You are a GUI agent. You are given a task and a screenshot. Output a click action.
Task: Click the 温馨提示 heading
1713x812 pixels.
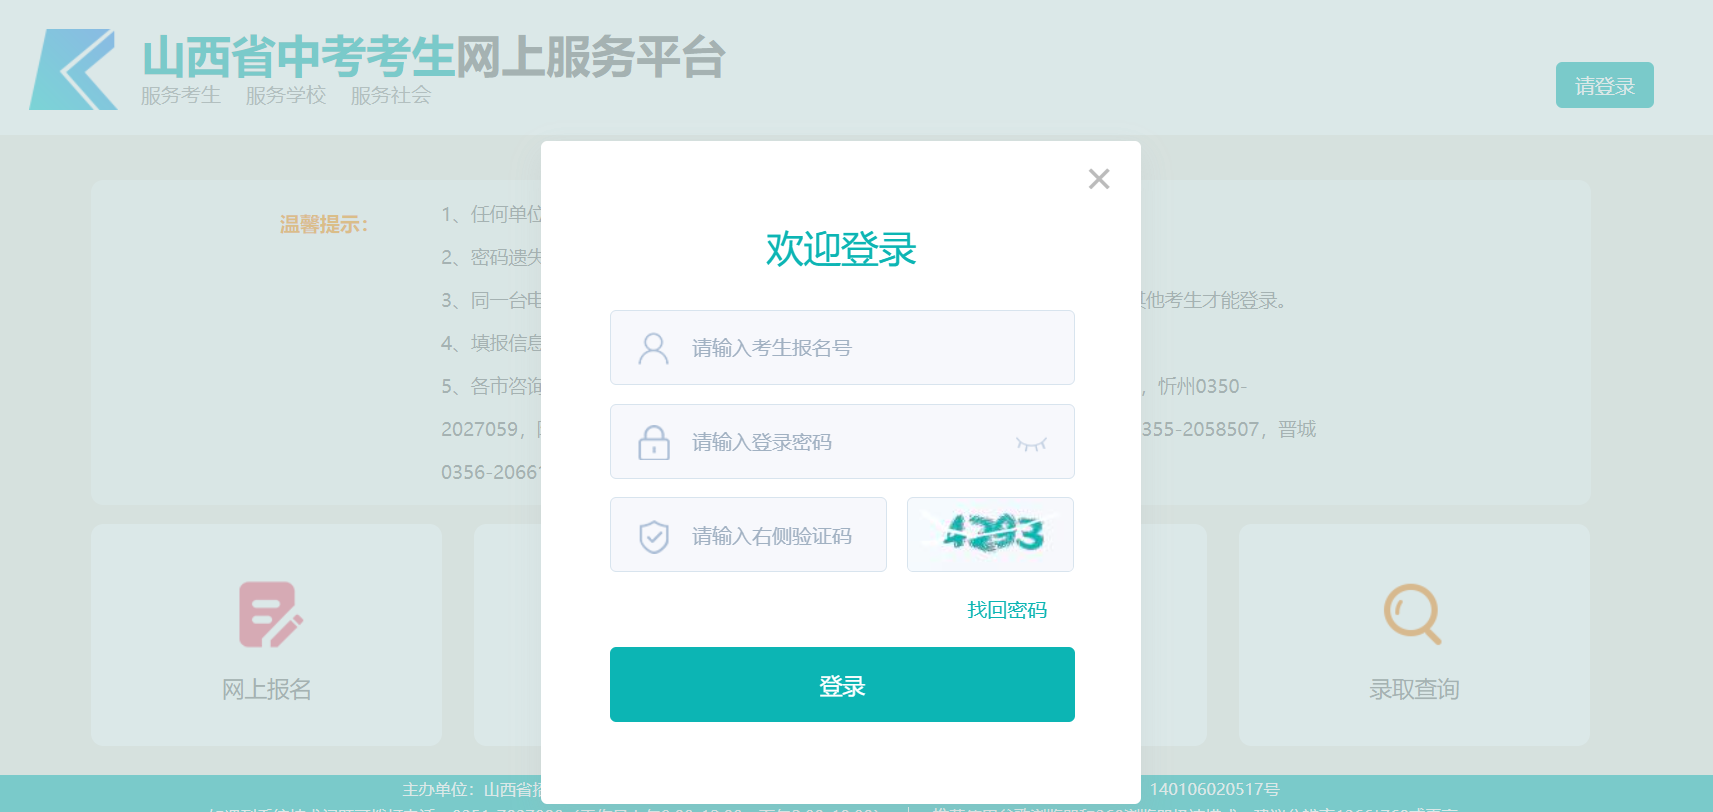(x=324, y=225)
